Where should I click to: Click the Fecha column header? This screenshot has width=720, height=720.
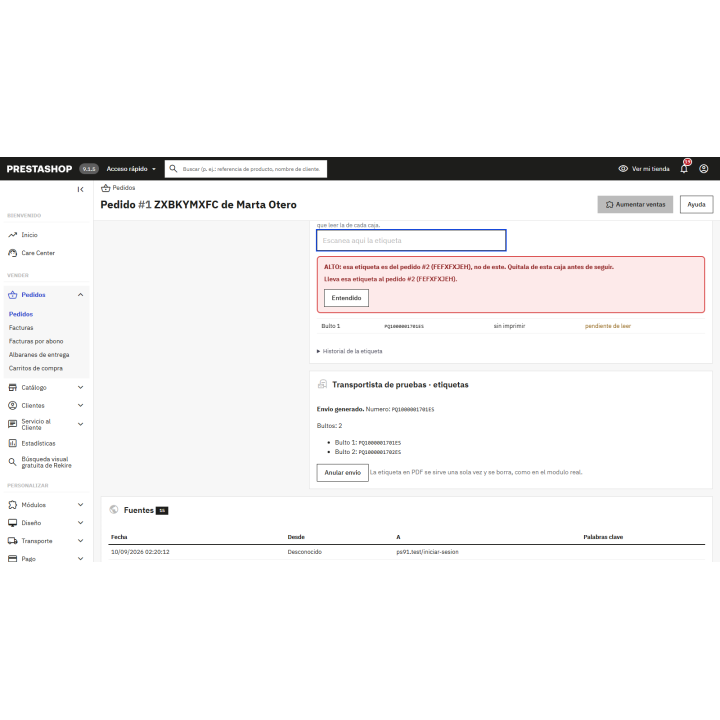[x=119, y=537]
